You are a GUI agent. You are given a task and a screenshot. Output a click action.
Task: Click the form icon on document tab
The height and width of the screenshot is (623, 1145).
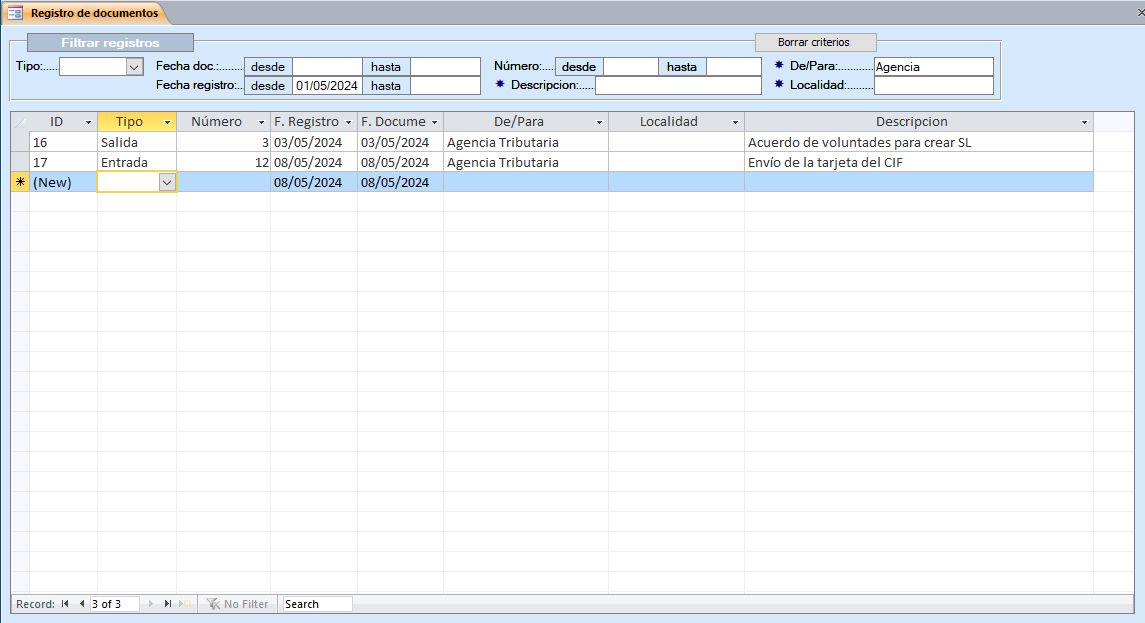(x=15, y=13)
